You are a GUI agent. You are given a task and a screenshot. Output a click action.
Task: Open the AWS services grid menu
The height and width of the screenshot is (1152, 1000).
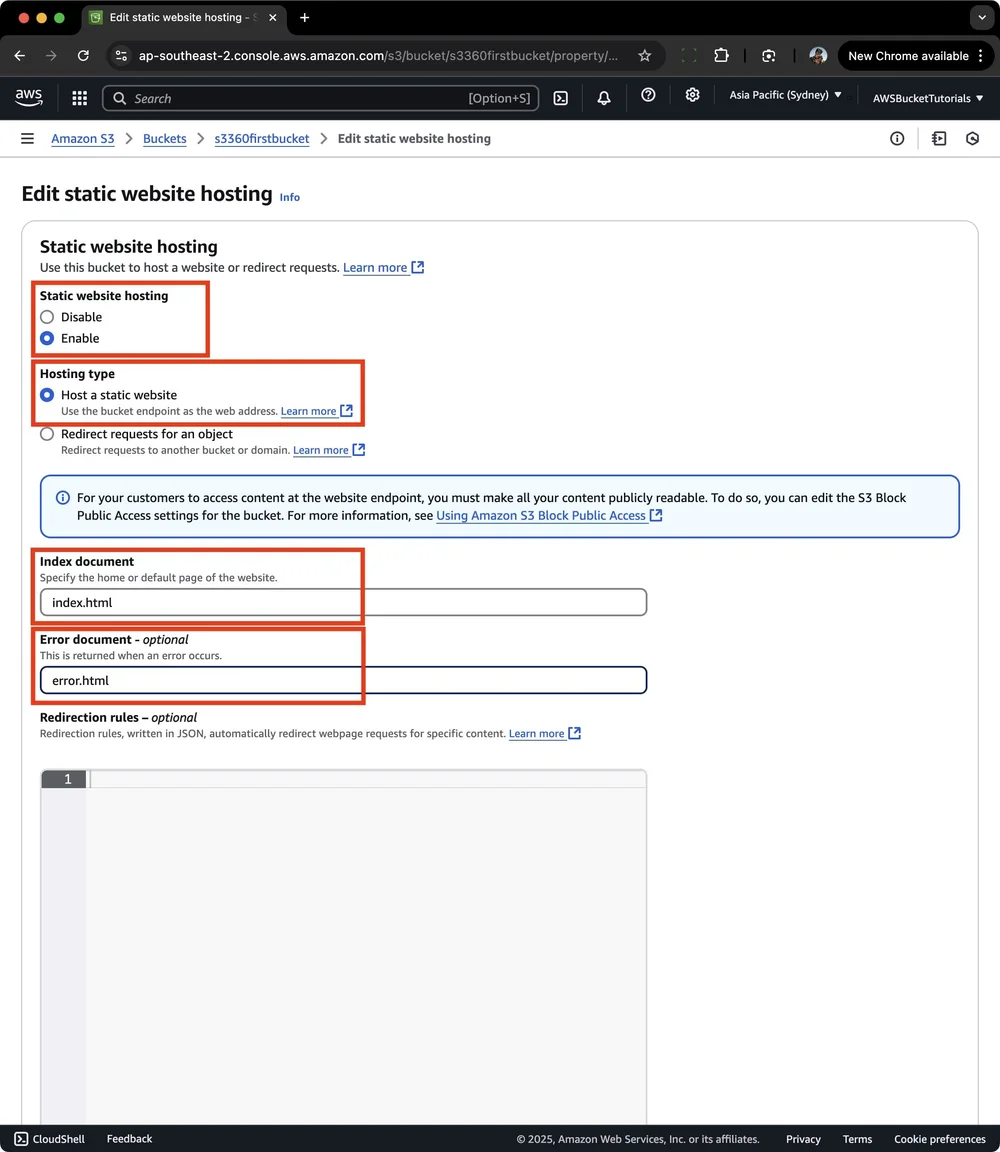click(79, 98)
